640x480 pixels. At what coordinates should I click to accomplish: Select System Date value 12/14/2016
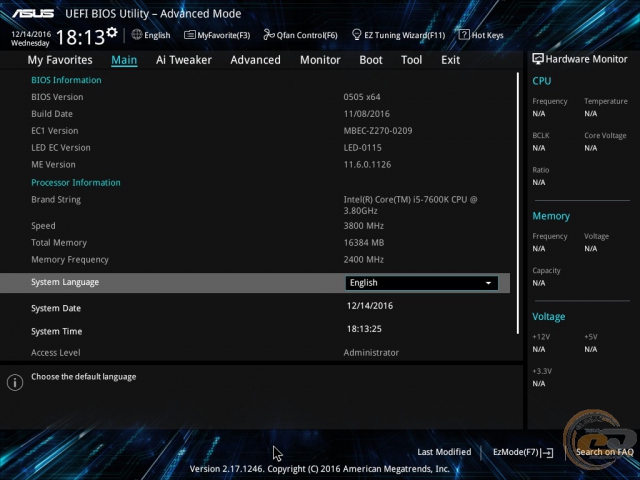click(x=370, y=306)
